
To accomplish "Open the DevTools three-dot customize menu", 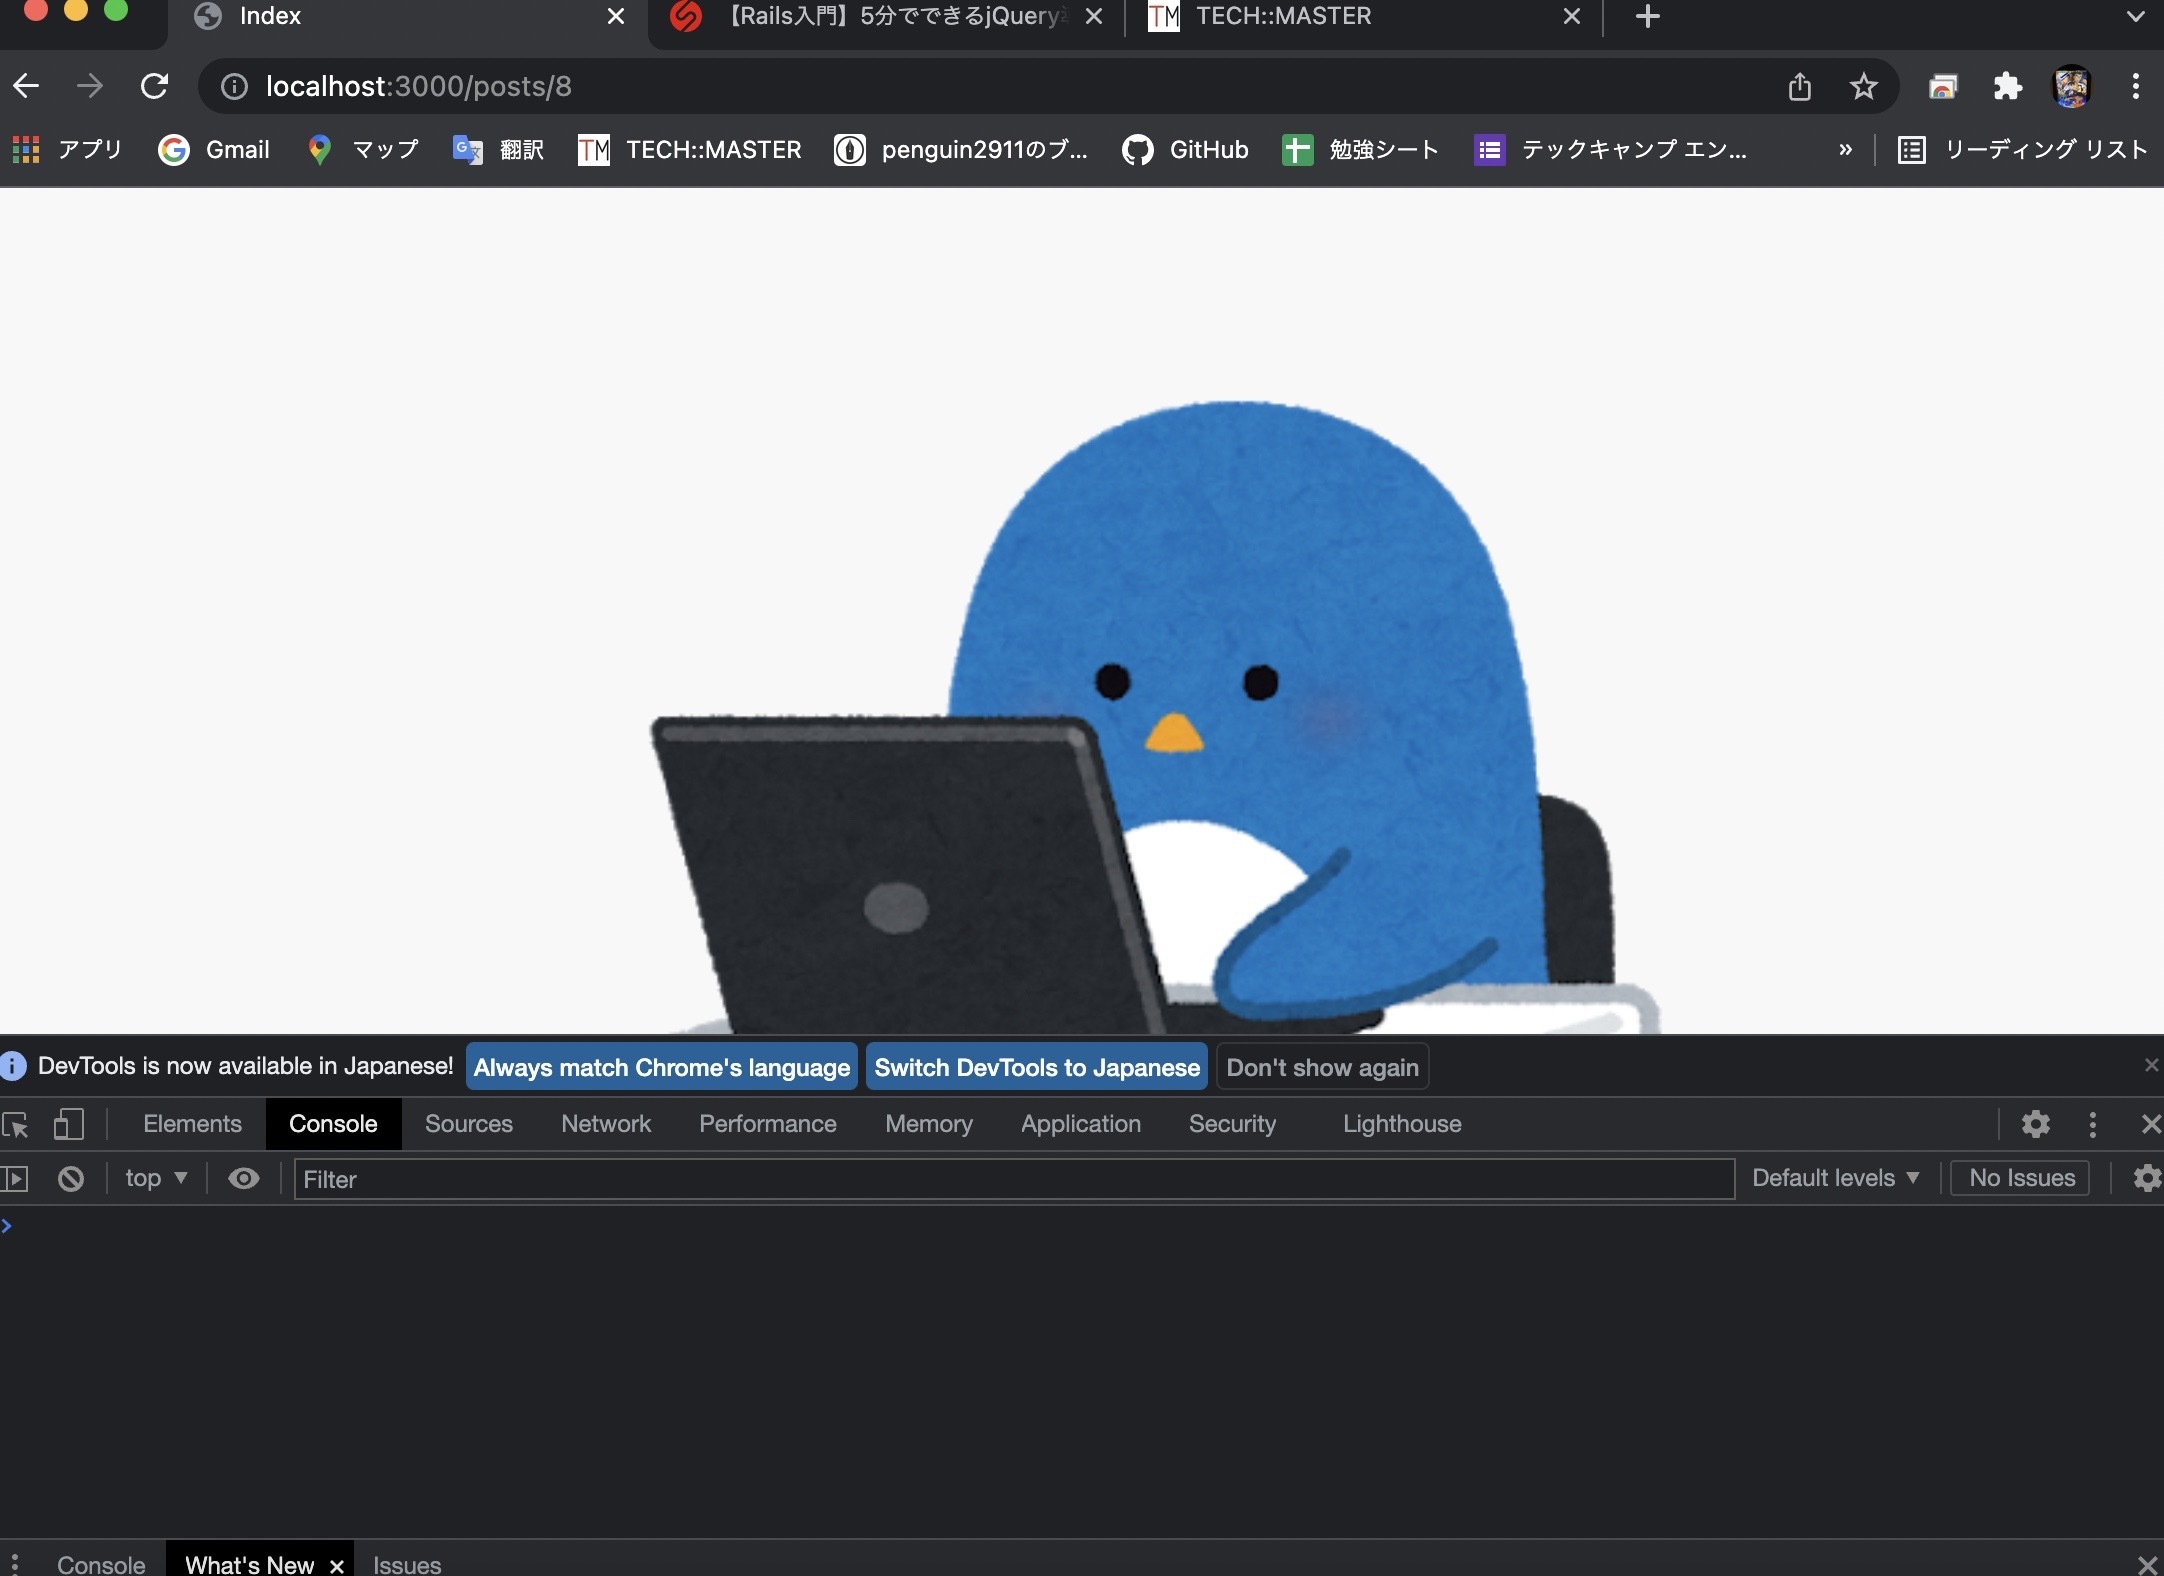I will point(2092,1124).
